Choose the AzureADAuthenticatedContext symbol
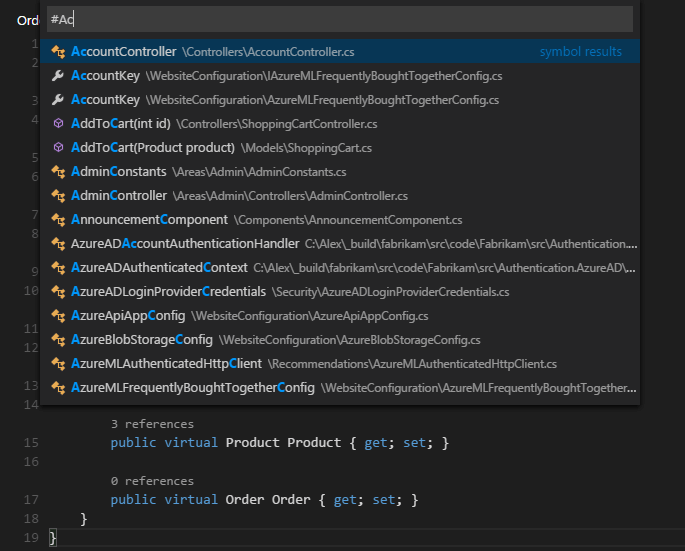This screenshot has width=685, height=551. [x=159, y=267]
